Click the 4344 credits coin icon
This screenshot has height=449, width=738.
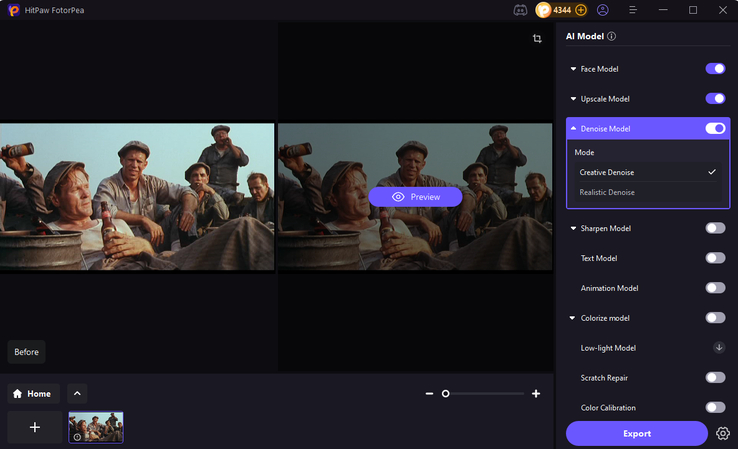click(544, 10)
